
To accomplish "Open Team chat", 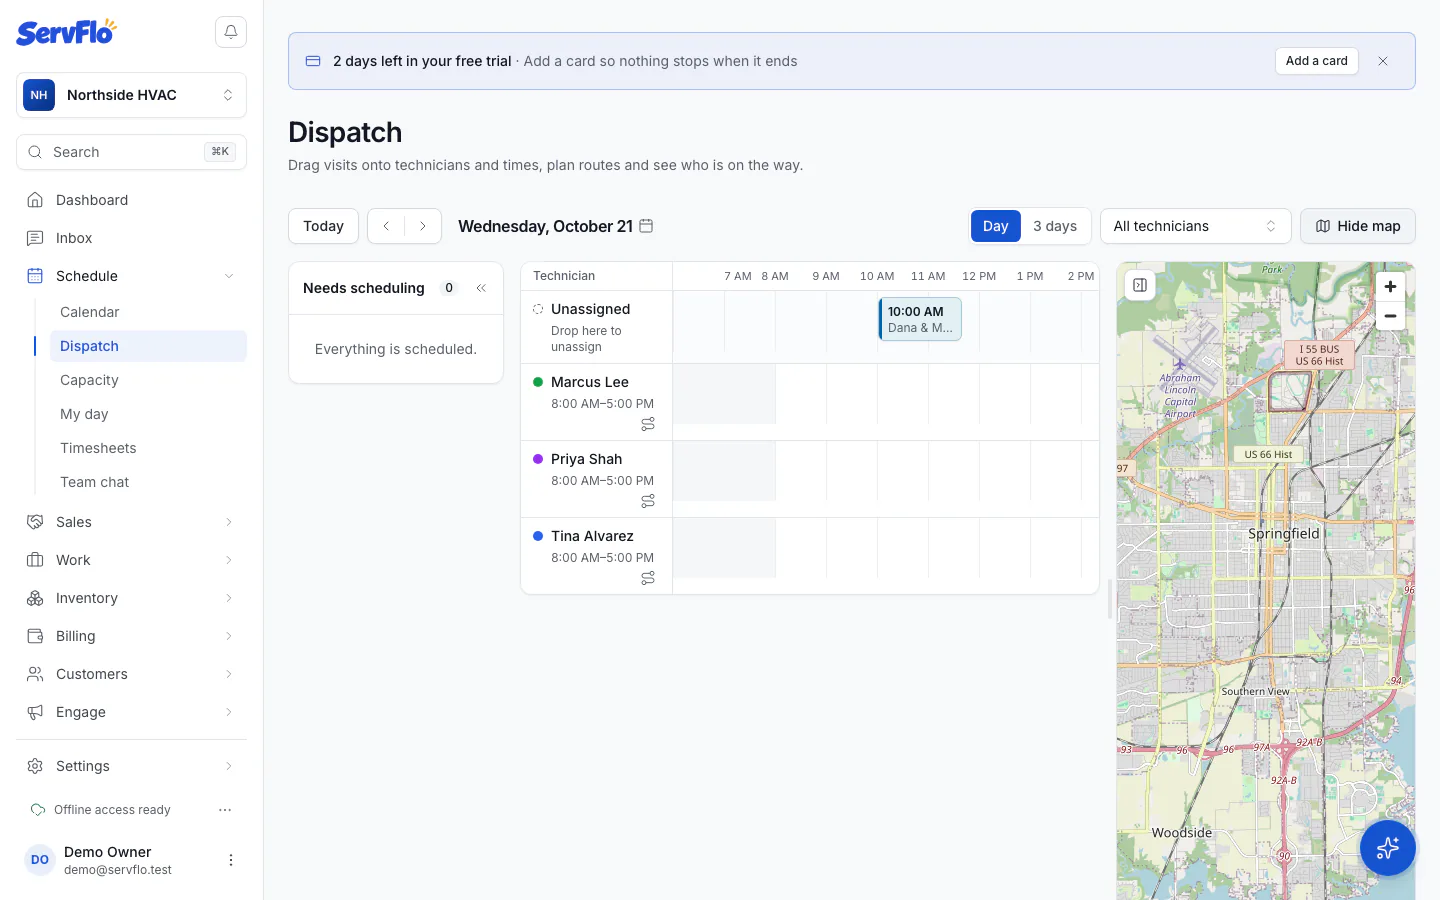I will pyautogui.click(x=148, y=482).
